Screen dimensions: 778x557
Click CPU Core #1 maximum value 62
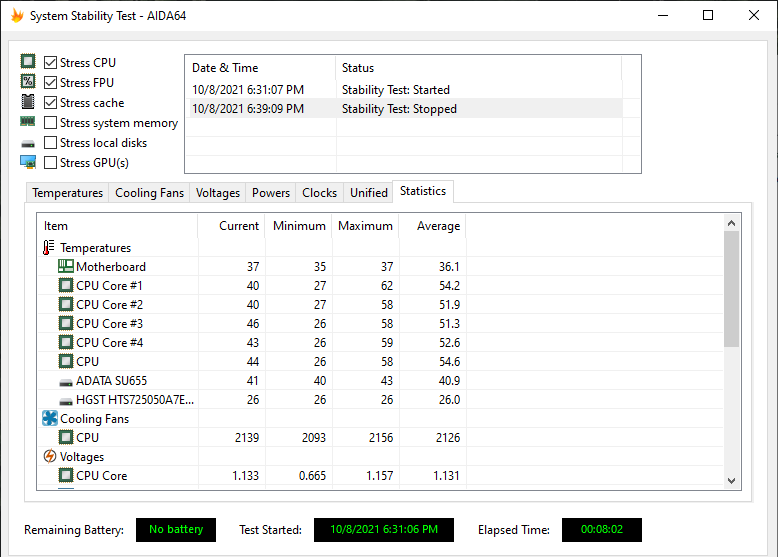coord(387,286)
